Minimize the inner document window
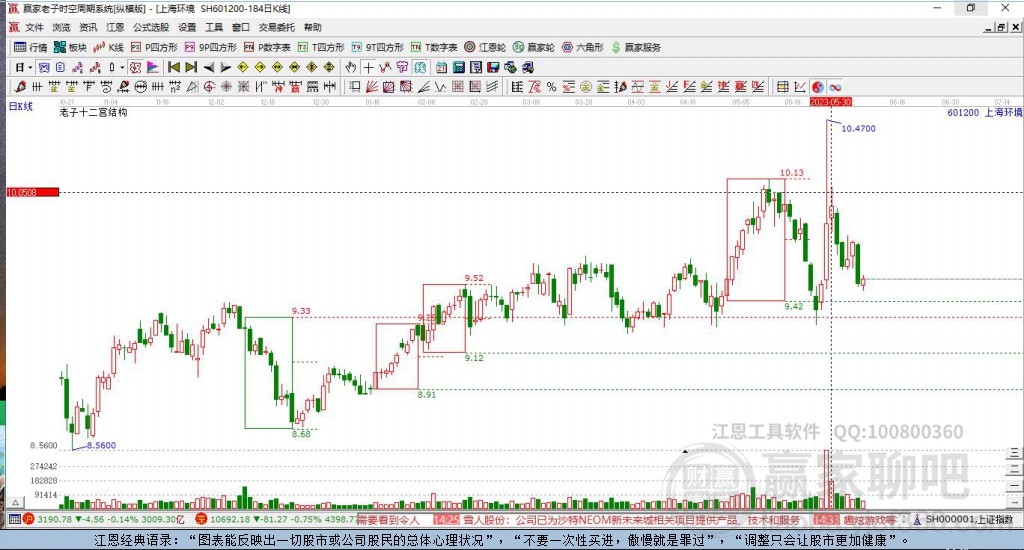 click(989, 27)
